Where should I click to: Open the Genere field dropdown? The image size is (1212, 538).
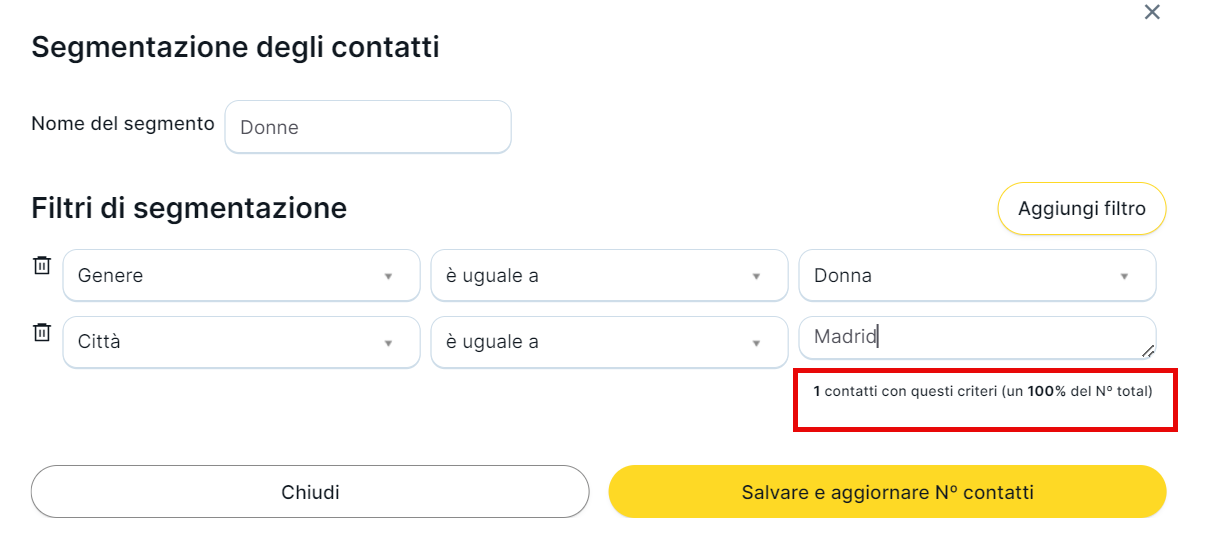(241, 276)
